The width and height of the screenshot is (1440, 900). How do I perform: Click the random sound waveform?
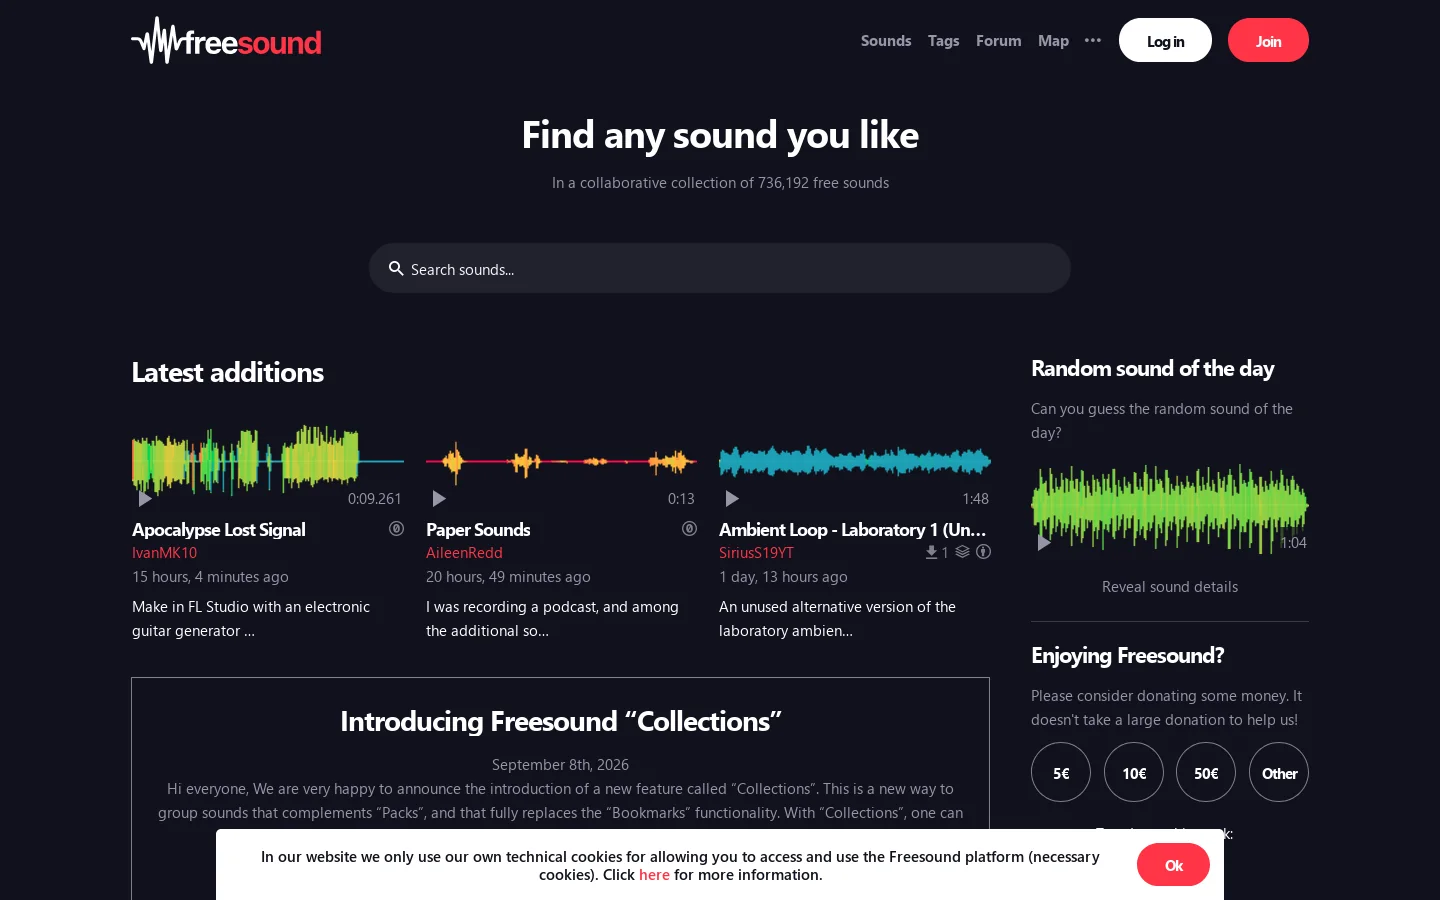point(1170,508)
